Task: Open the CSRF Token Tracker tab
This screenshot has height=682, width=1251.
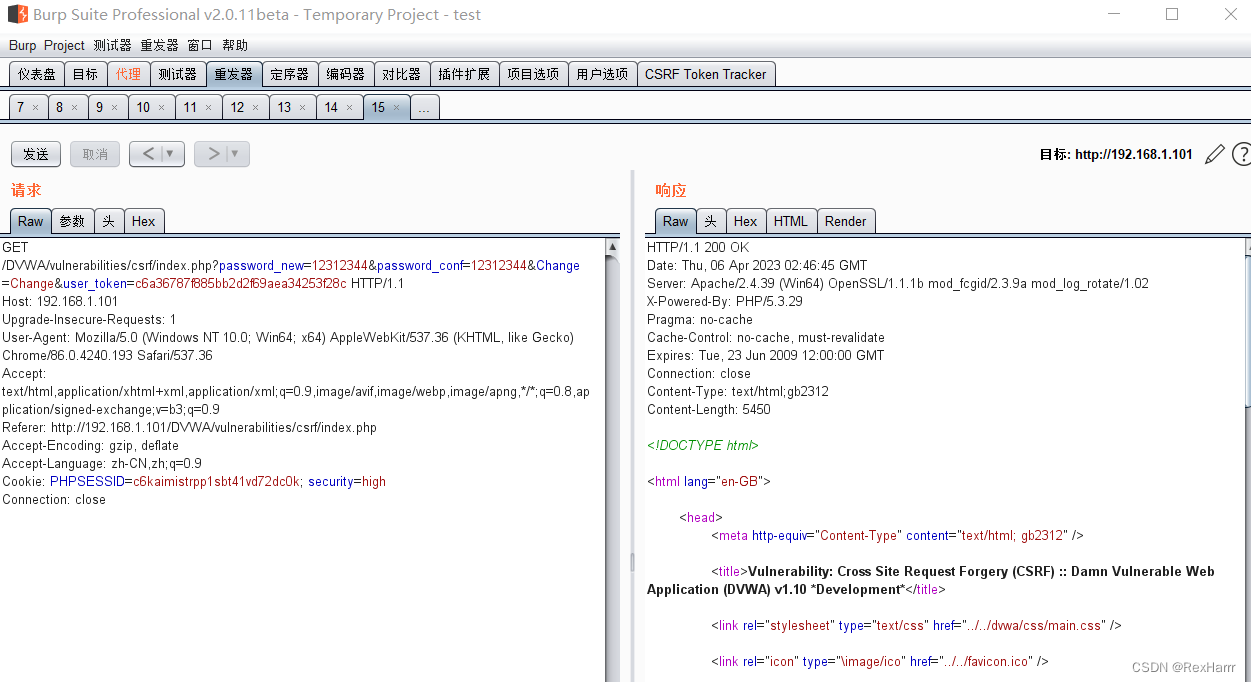Action: (706, 74)
